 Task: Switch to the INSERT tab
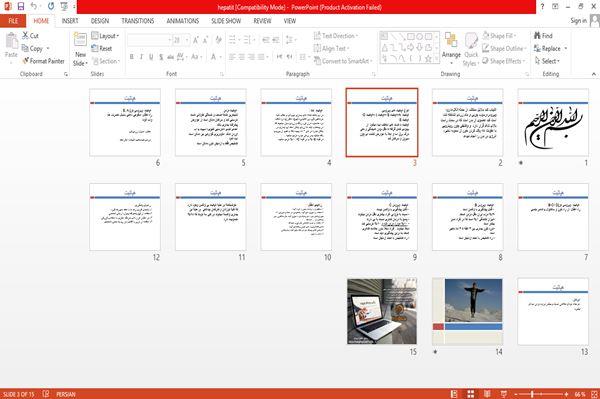[x=70, y=21]
